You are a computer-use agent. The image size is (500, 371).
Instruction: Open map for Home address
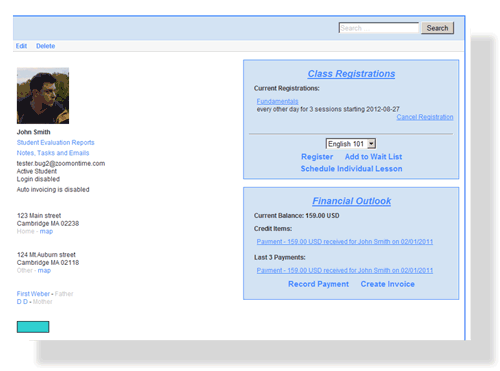click(46, 231)
